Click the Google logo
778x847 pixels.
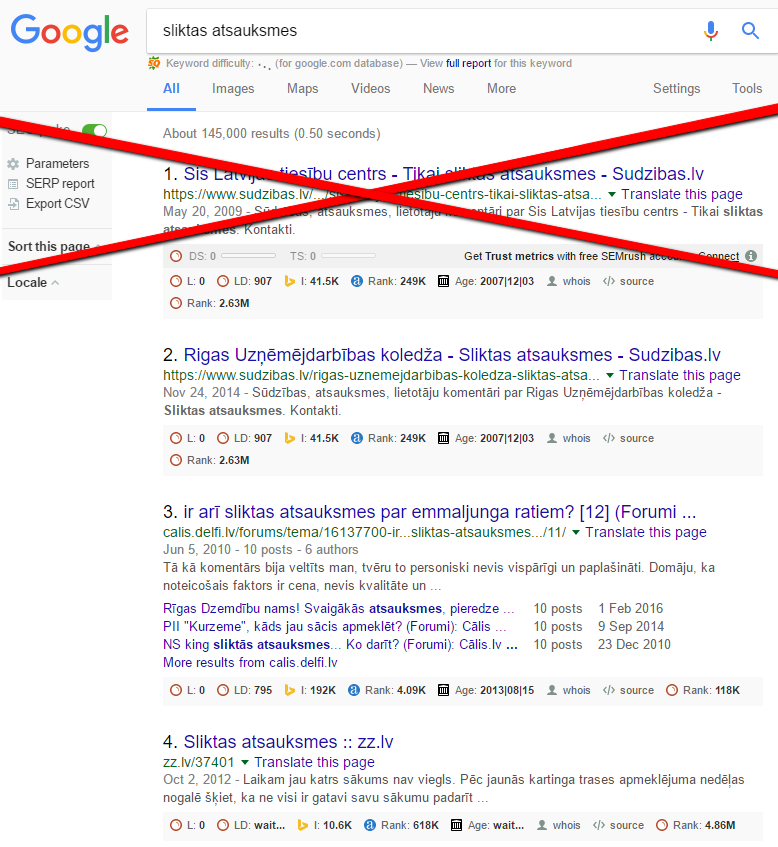(70, 32)
